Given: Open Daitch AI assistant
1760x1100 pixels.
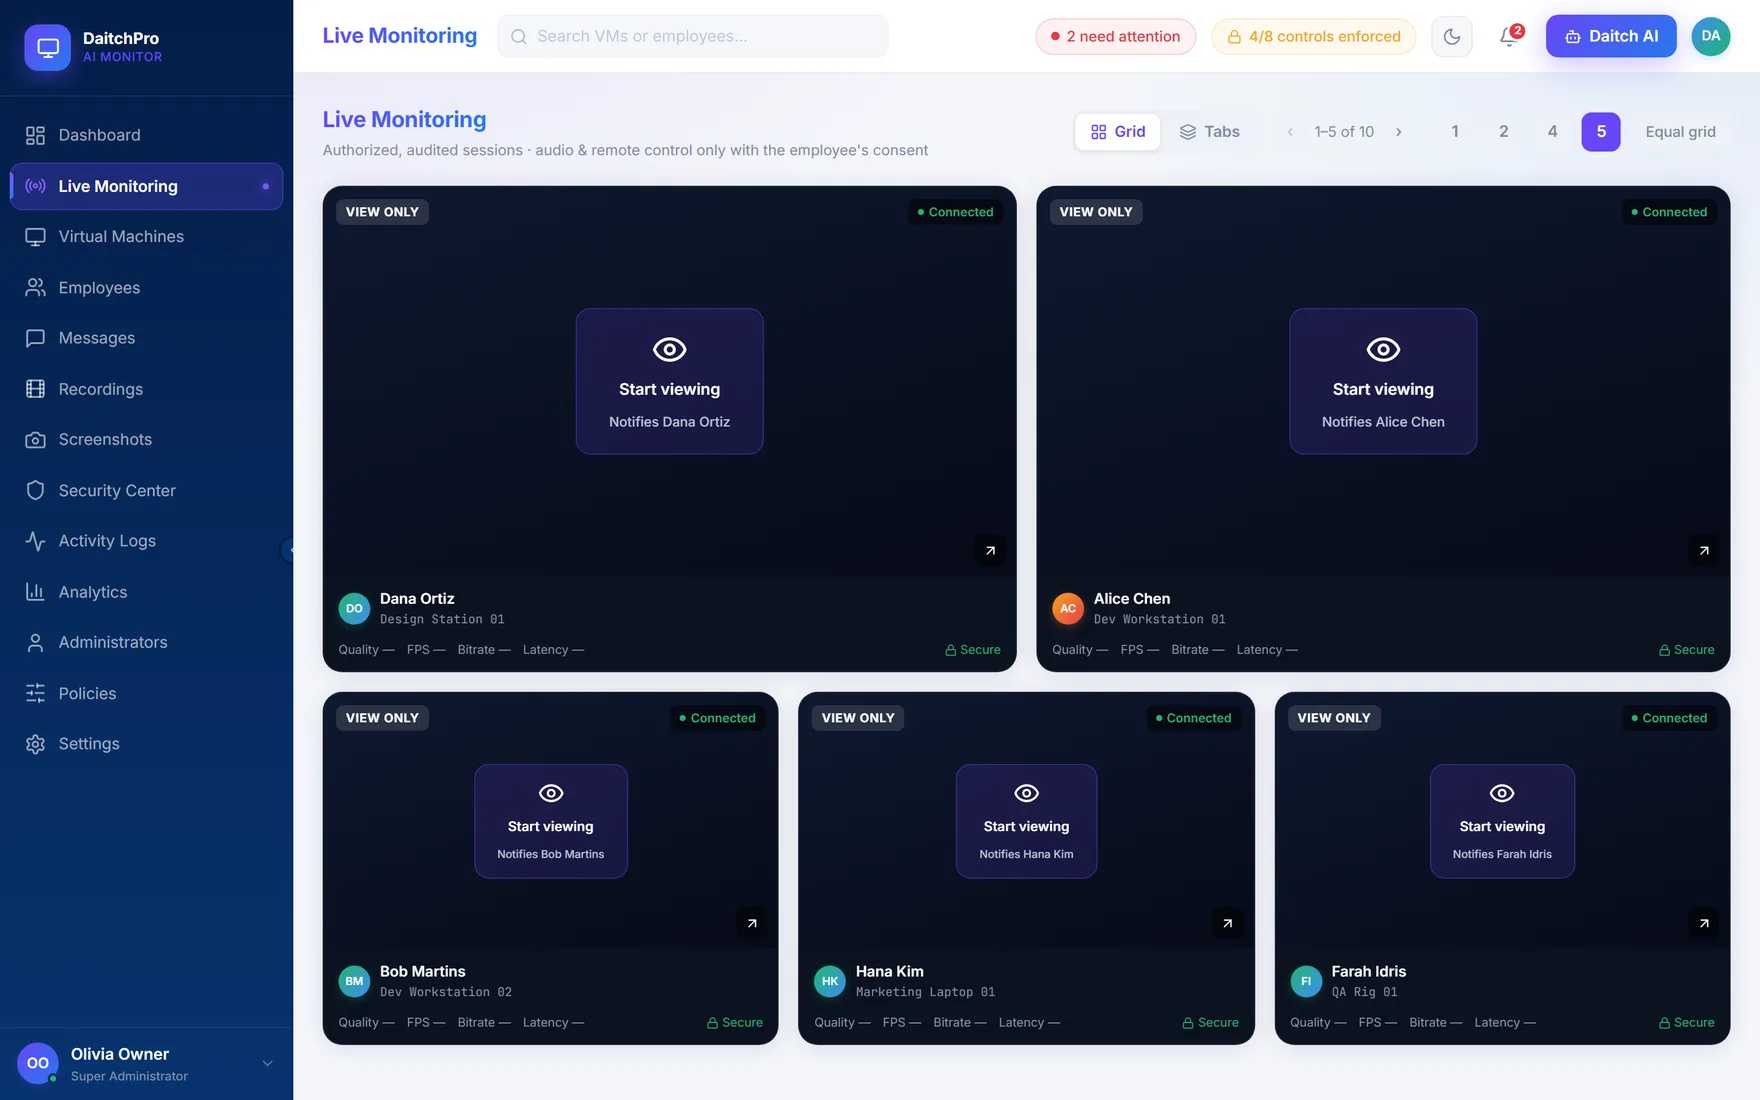Looking at the screenshot, I should [1611, 37].
